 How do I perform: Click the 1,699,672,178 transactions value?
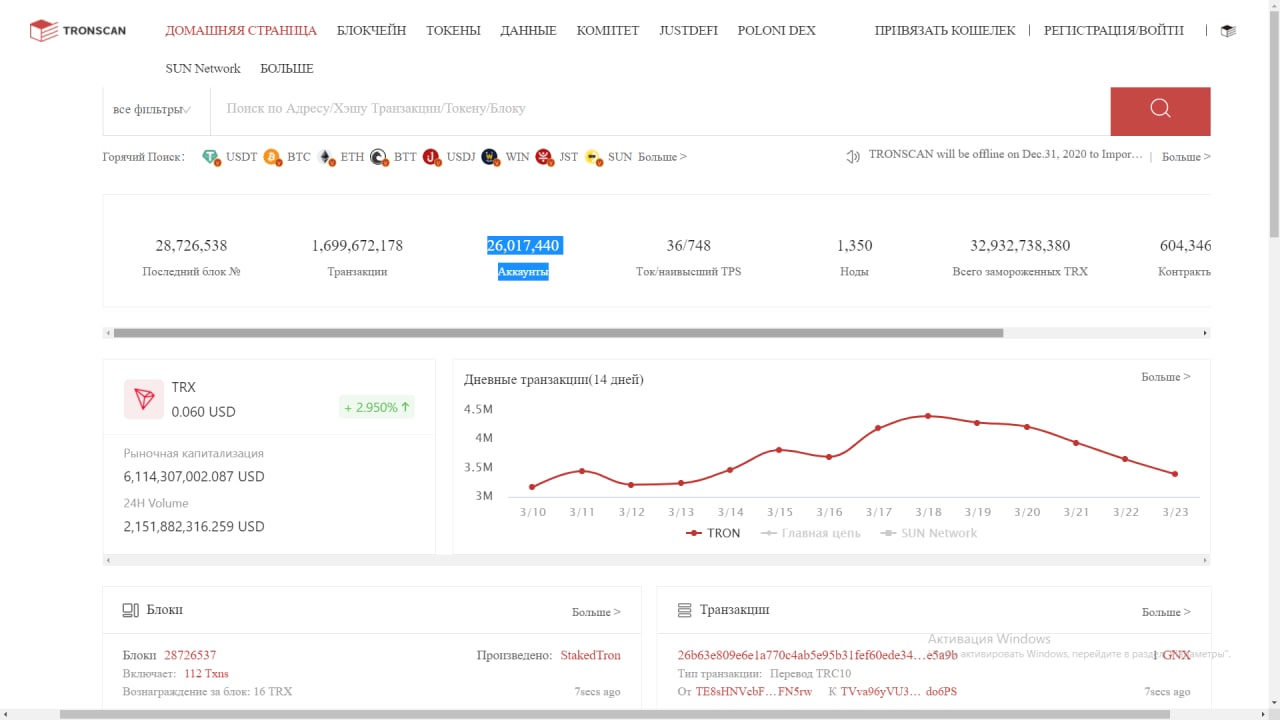tap(357, 246)
